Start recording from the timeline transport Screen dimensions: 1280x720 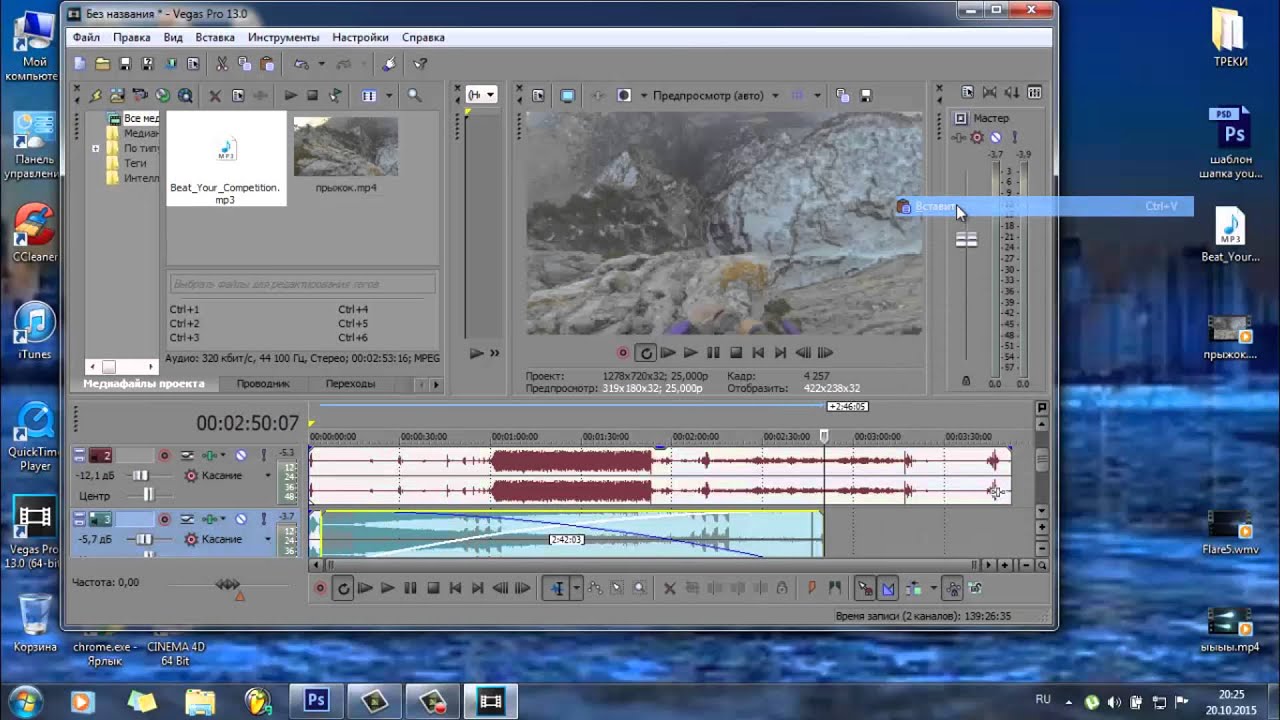320,588
